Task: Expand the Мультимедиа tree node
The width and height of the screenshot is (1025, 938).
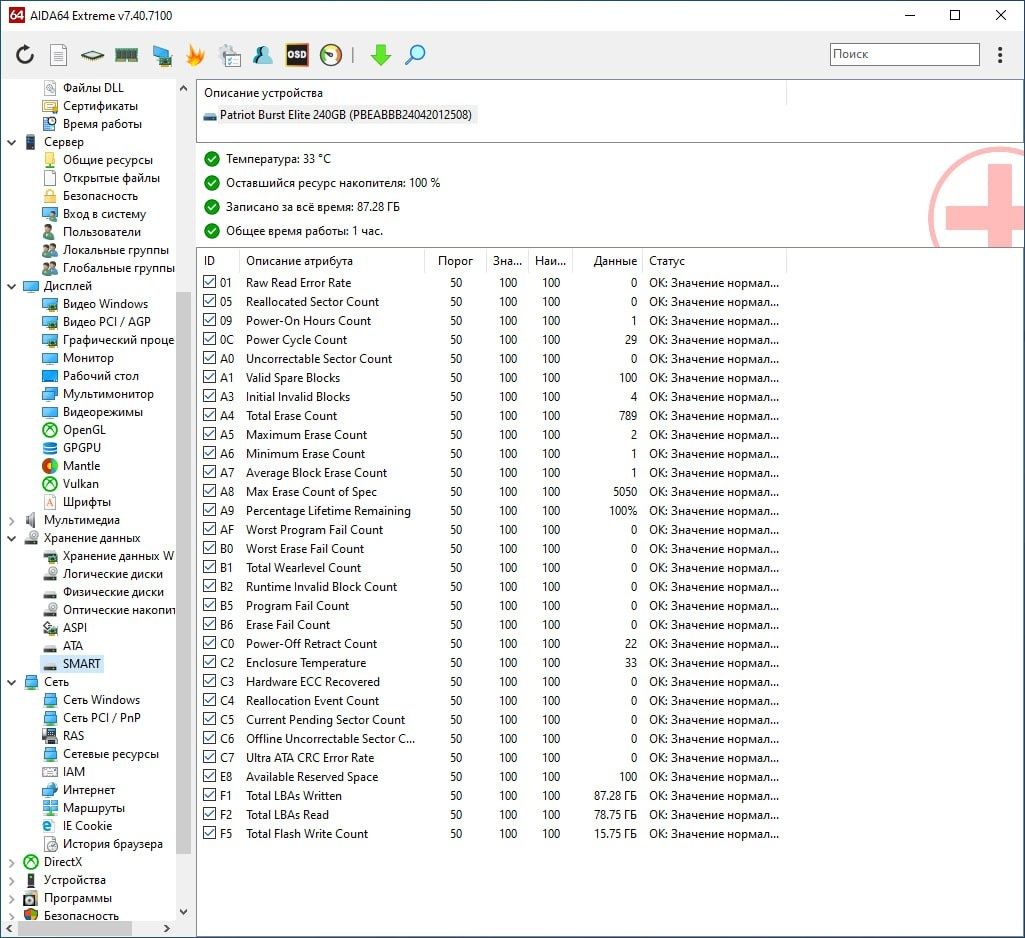Action: 12,520
